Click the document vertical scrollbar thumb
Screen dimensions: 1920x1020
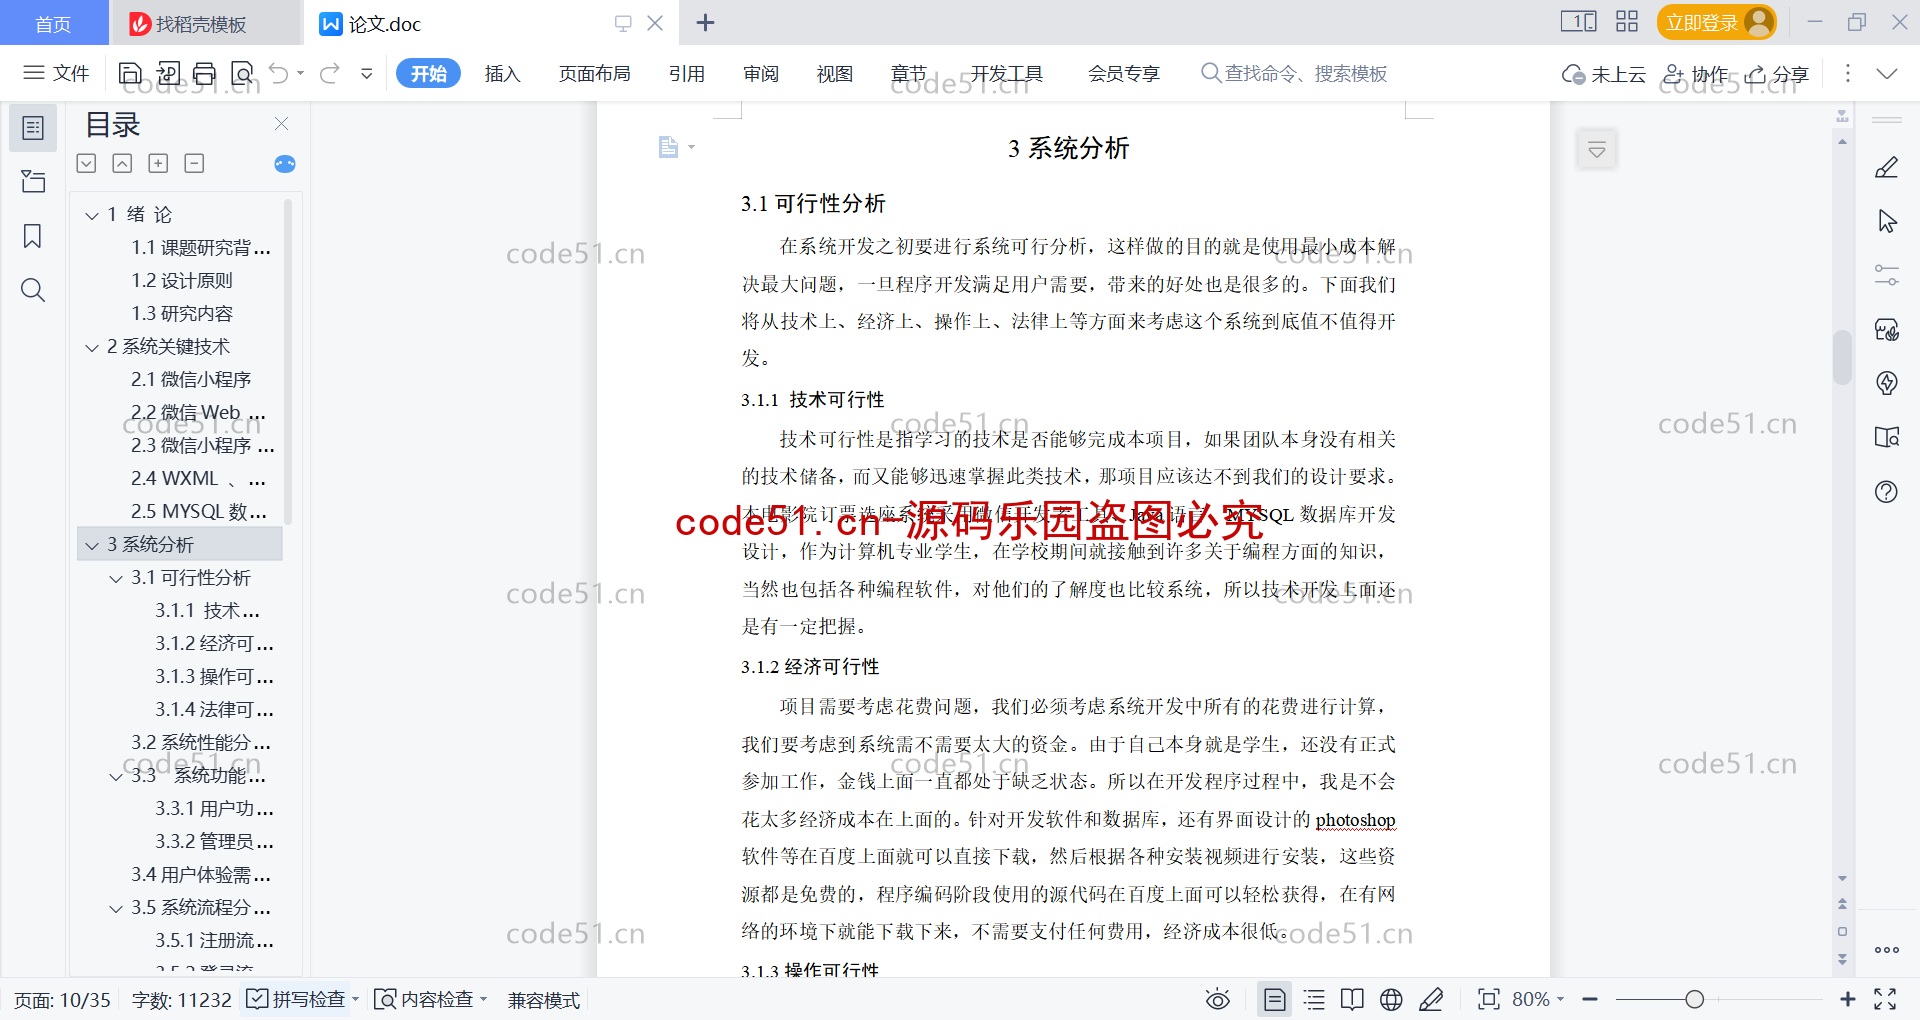1842,357
